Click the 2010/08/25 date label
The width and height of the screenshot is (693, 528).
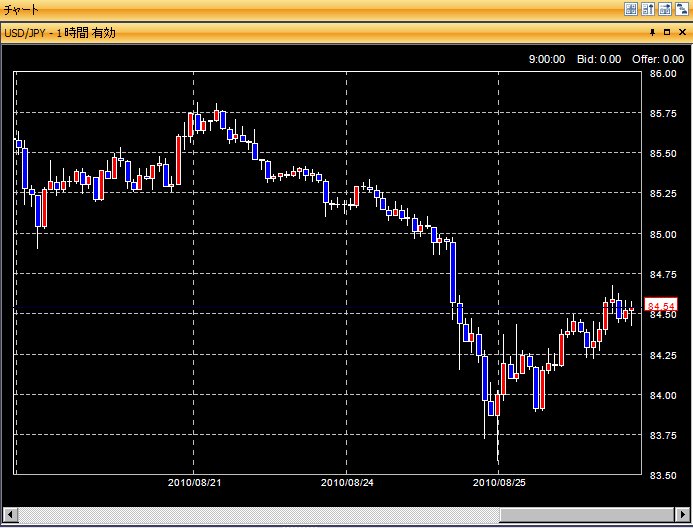(x=498, y=482)
